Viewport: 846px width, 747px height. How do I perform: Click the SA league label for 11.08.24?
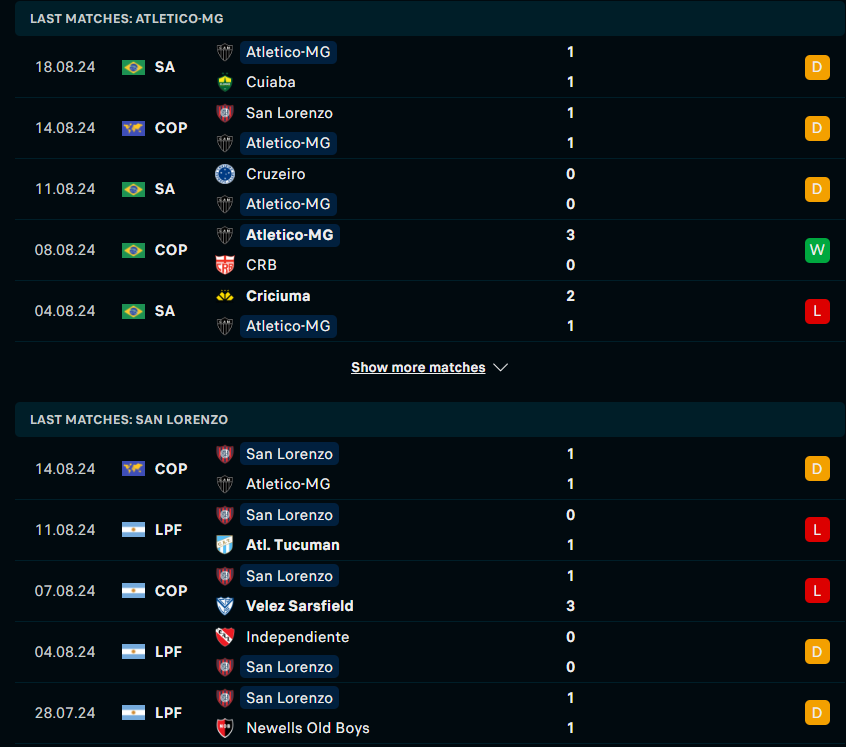(165, 189)
